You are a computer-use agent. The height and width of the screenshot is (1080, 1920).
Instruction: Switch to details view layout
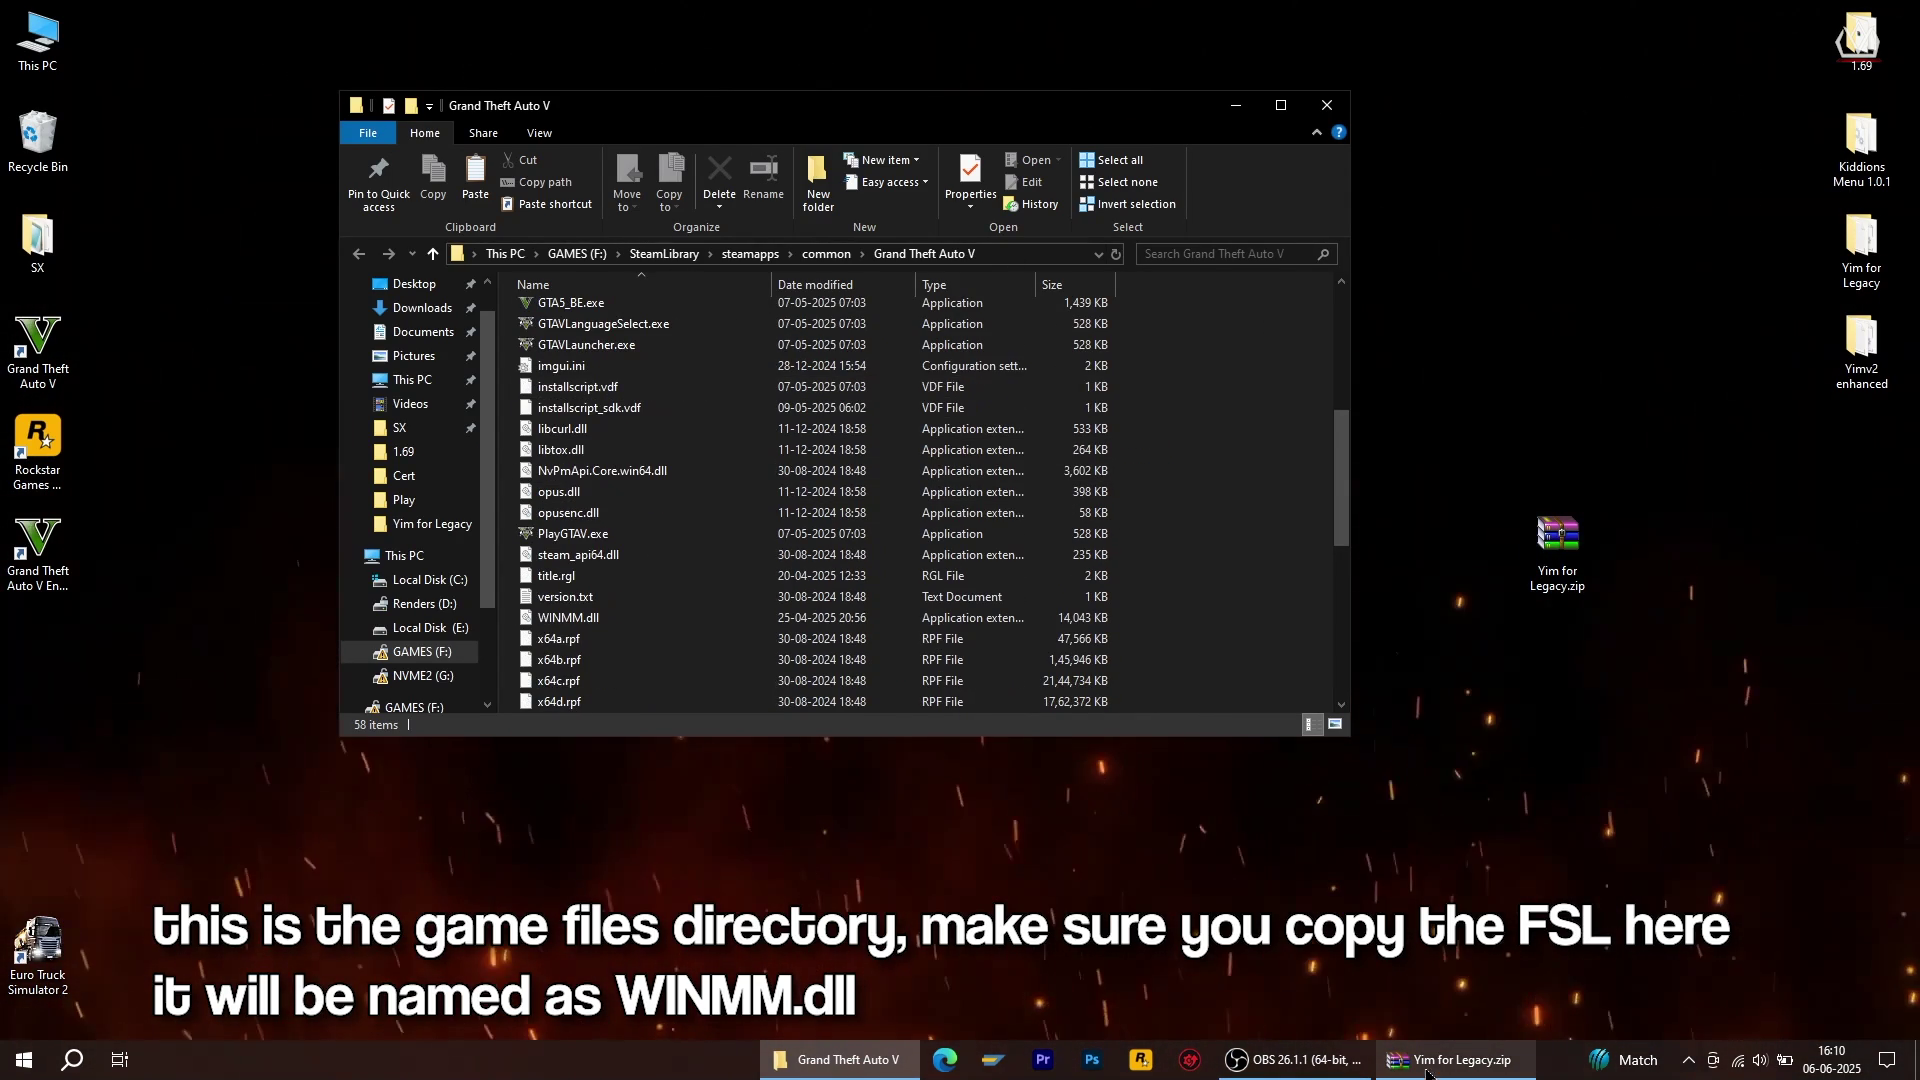coord(1309,725)
